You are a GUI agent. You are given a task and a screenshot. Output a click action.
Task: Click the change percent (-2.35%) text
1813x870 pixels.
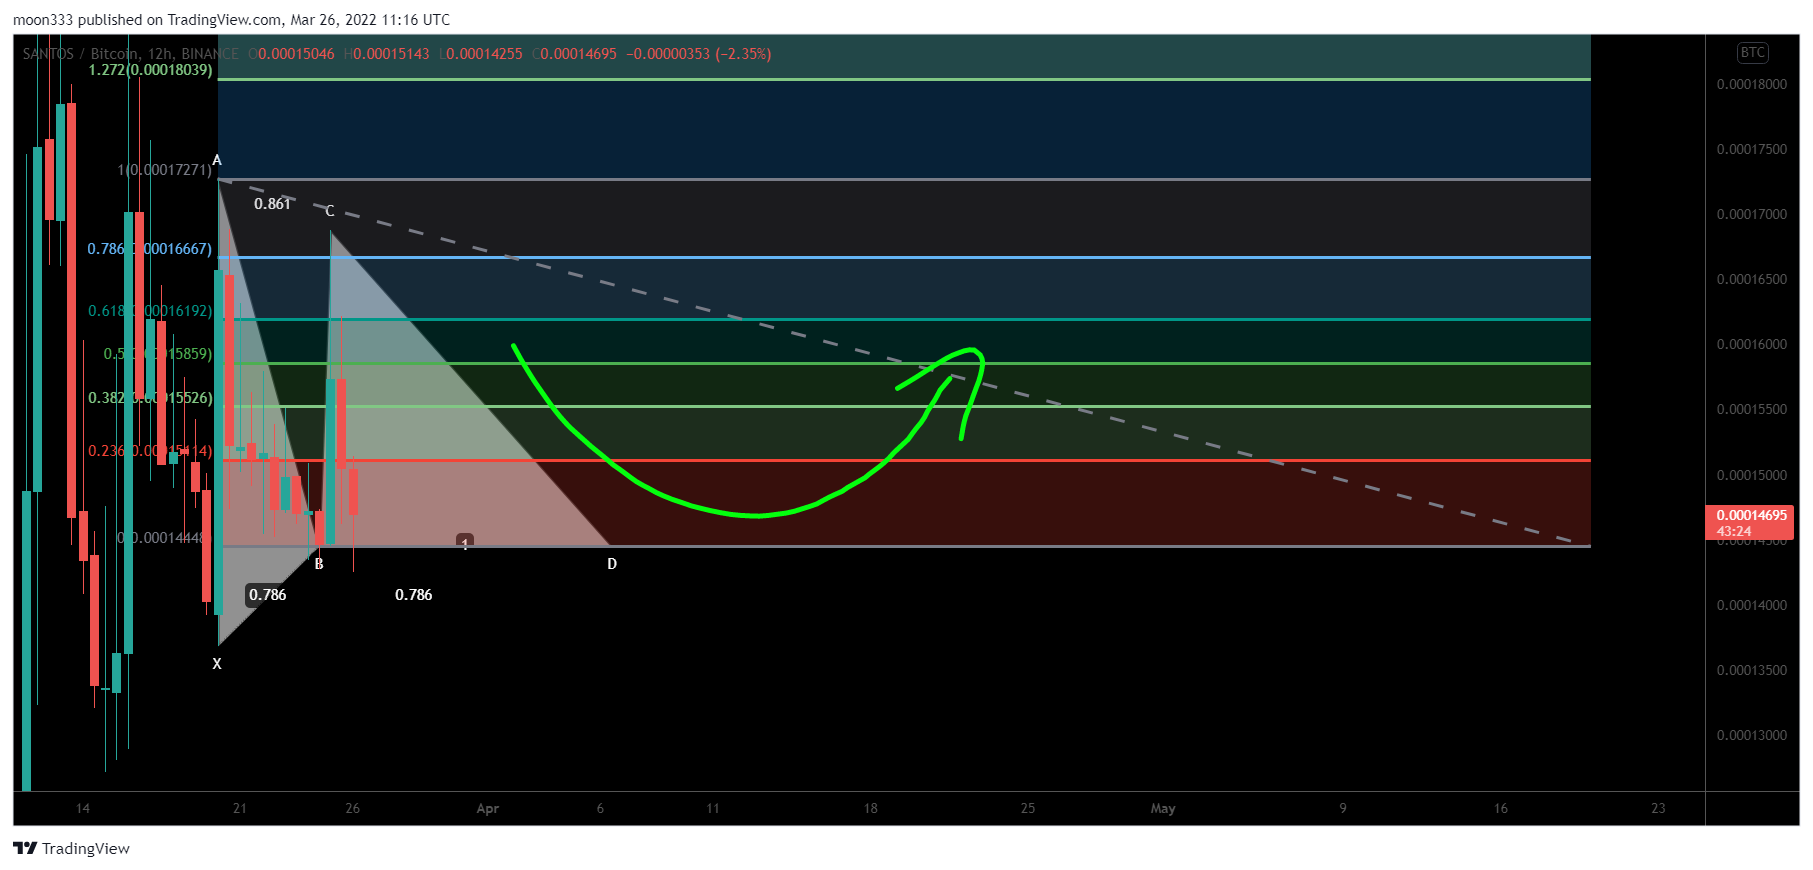tap(743, 54)
